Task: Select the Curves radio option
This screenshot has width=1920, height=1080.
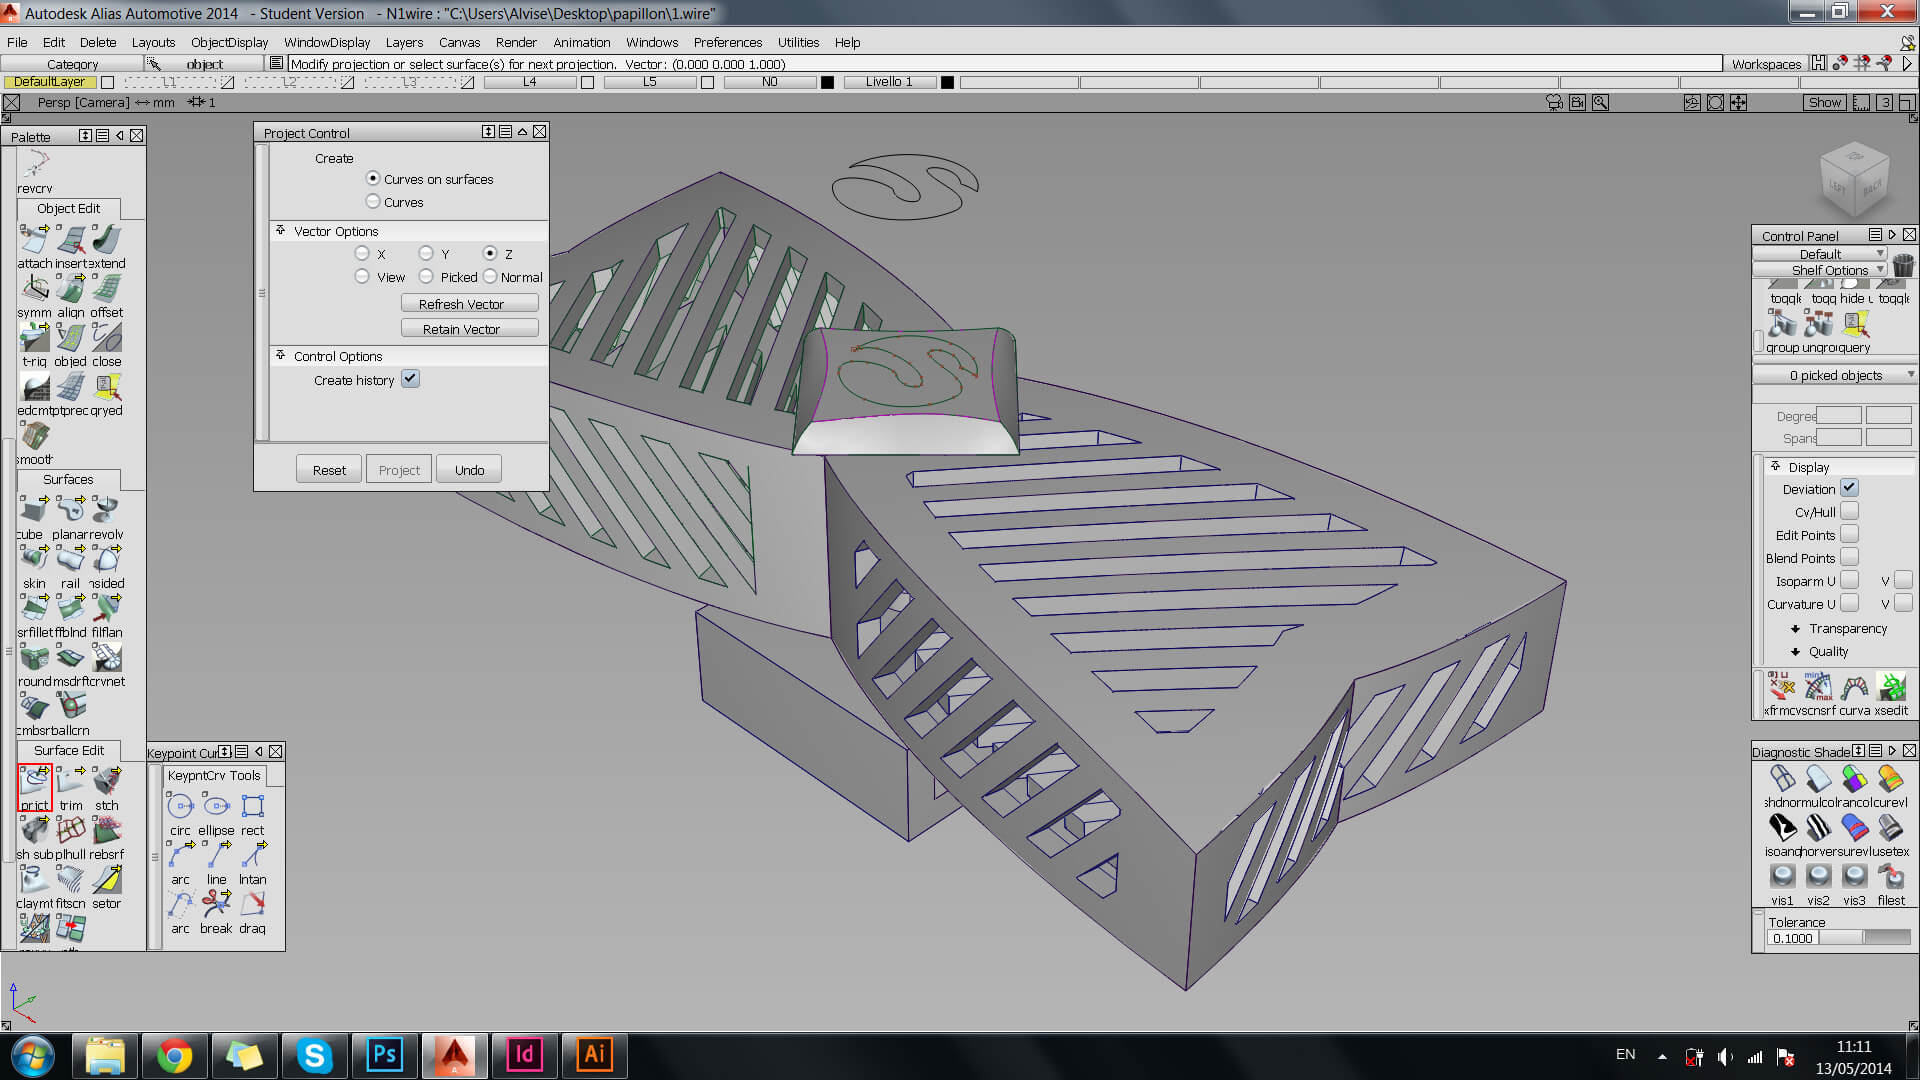Action: pyautogui.click(x=373, y=202)
